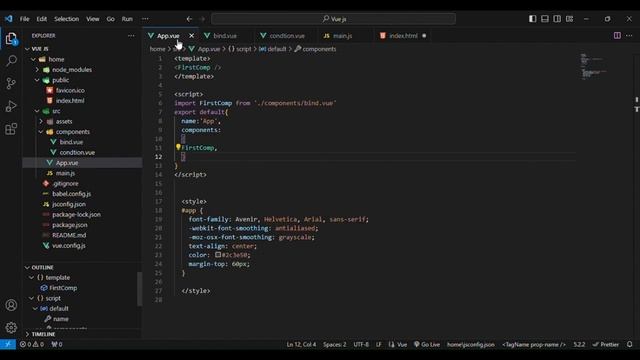
Task: Open index.html in the public folder
Action: 70,100
